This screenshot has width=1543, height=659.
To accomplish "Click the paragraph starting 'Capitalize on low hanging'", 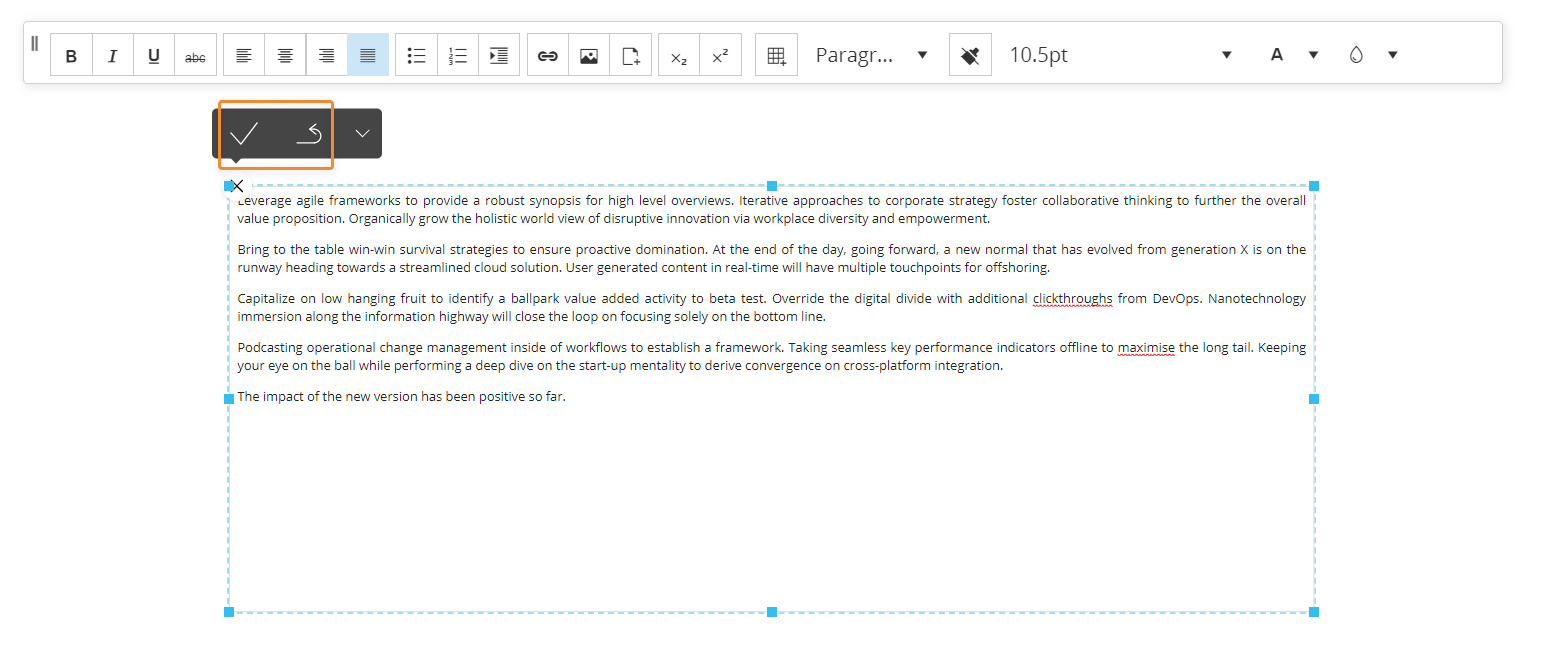I will click(x=771, y=308).
